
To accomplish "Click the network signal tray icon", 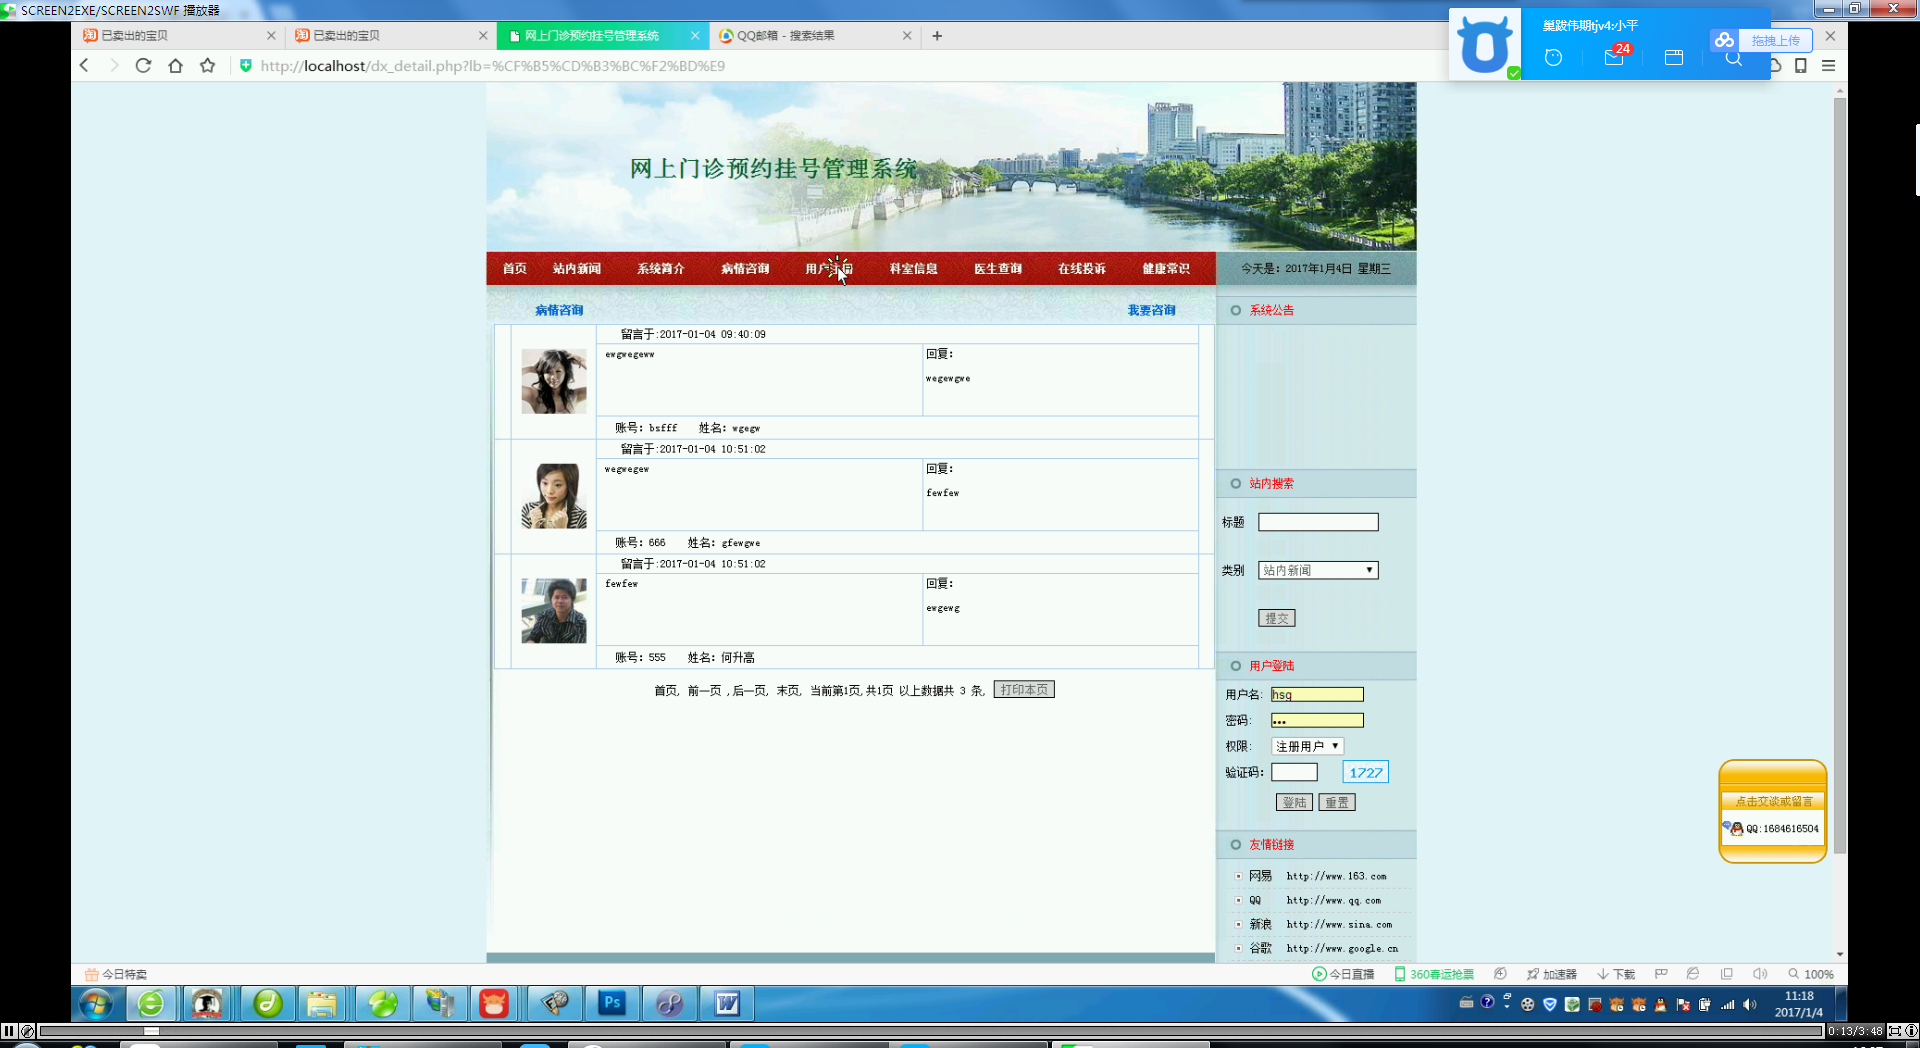I will [x=1727, y=1004].
